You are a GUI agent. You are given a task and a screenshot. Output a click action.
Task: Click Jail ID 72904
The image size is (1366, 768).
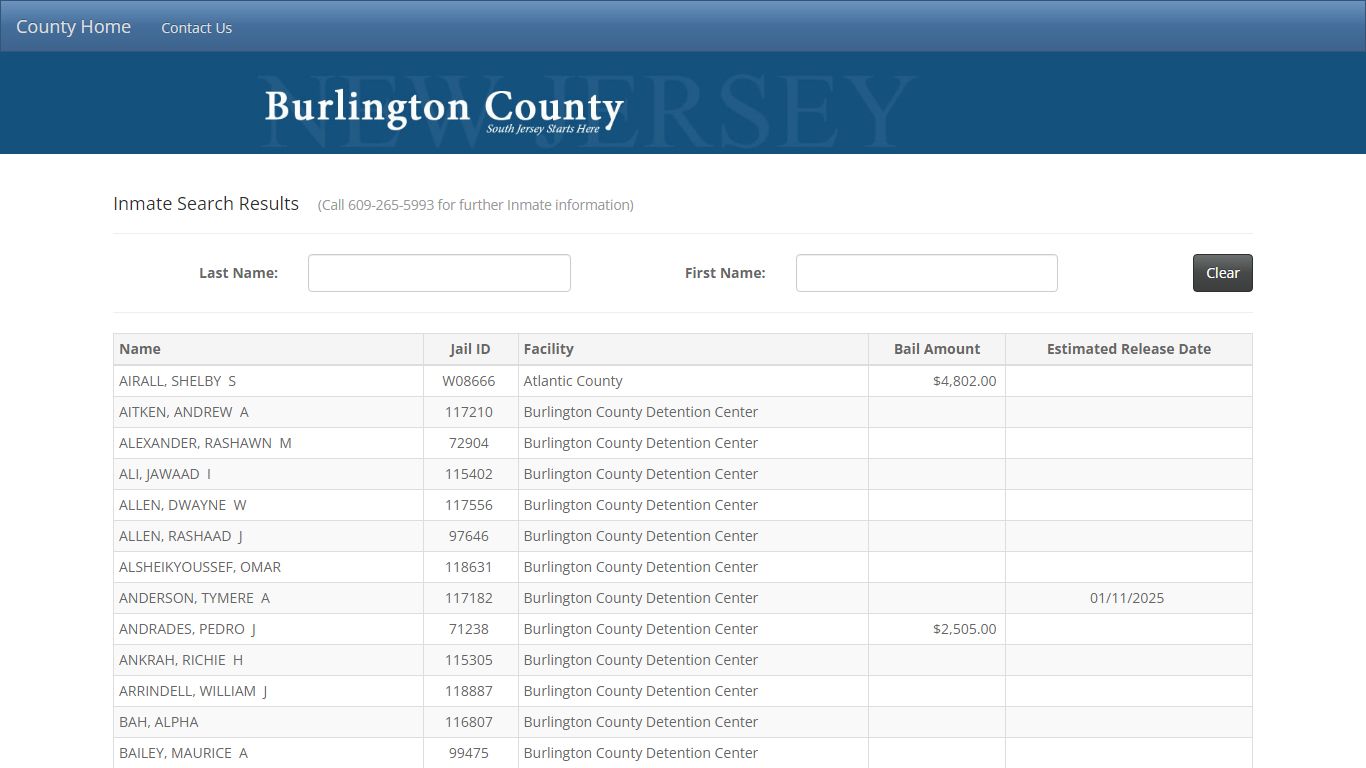tap(469, 443)
